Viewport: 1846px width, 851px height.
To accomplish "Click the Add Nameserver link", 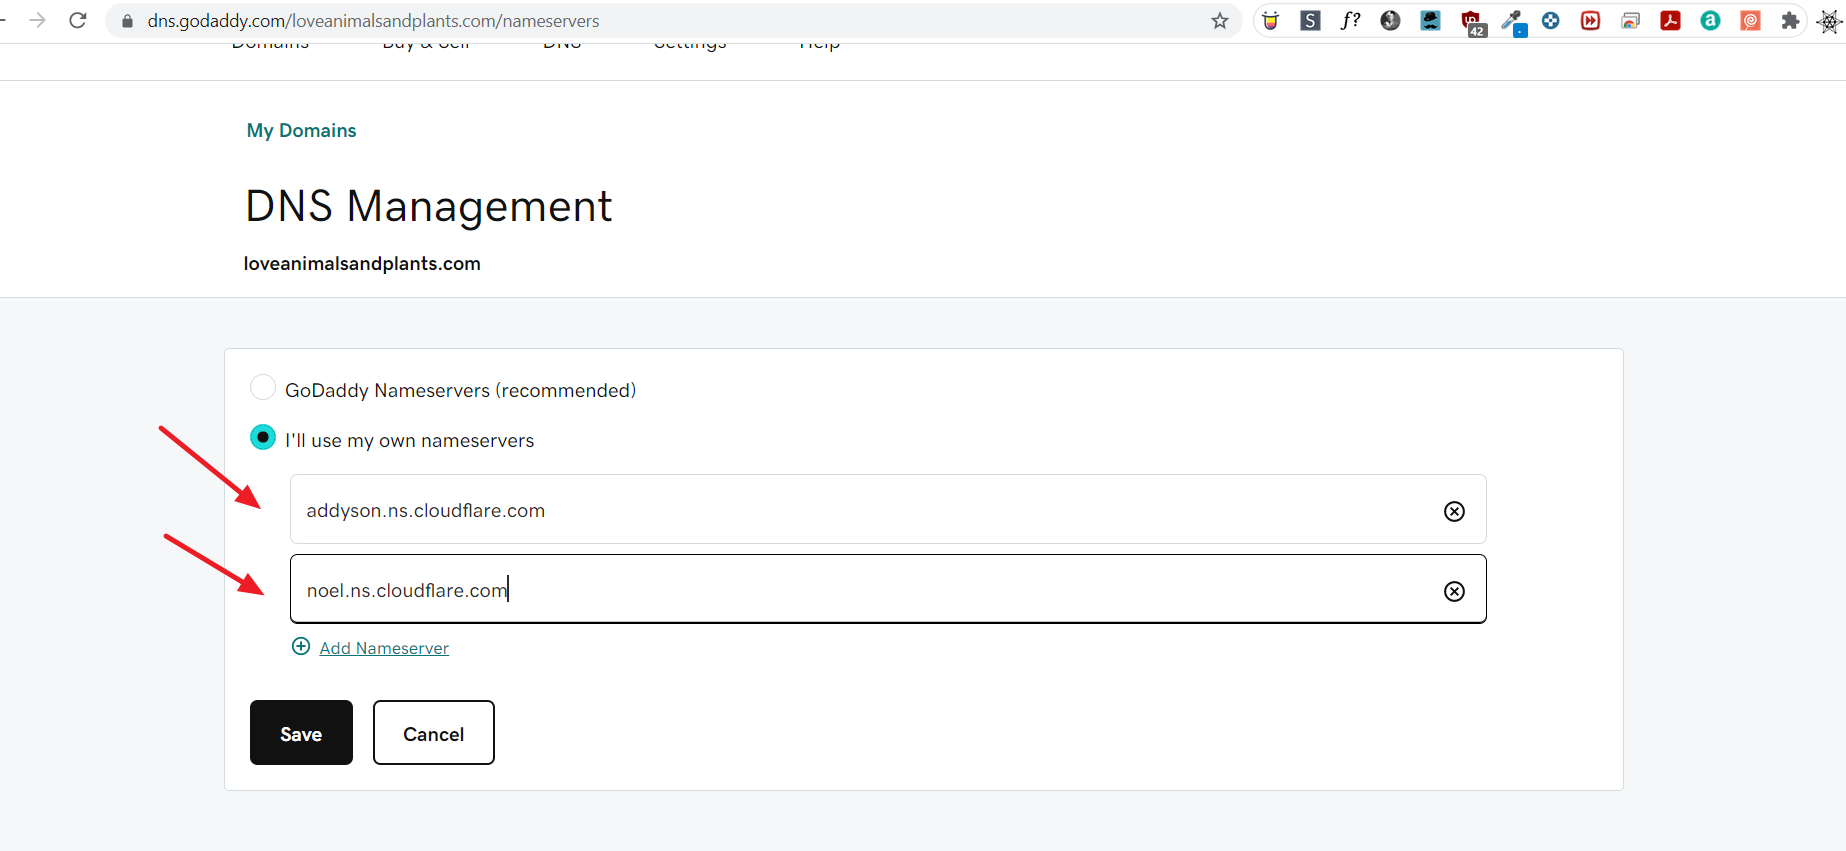I will tap(384, 648).
